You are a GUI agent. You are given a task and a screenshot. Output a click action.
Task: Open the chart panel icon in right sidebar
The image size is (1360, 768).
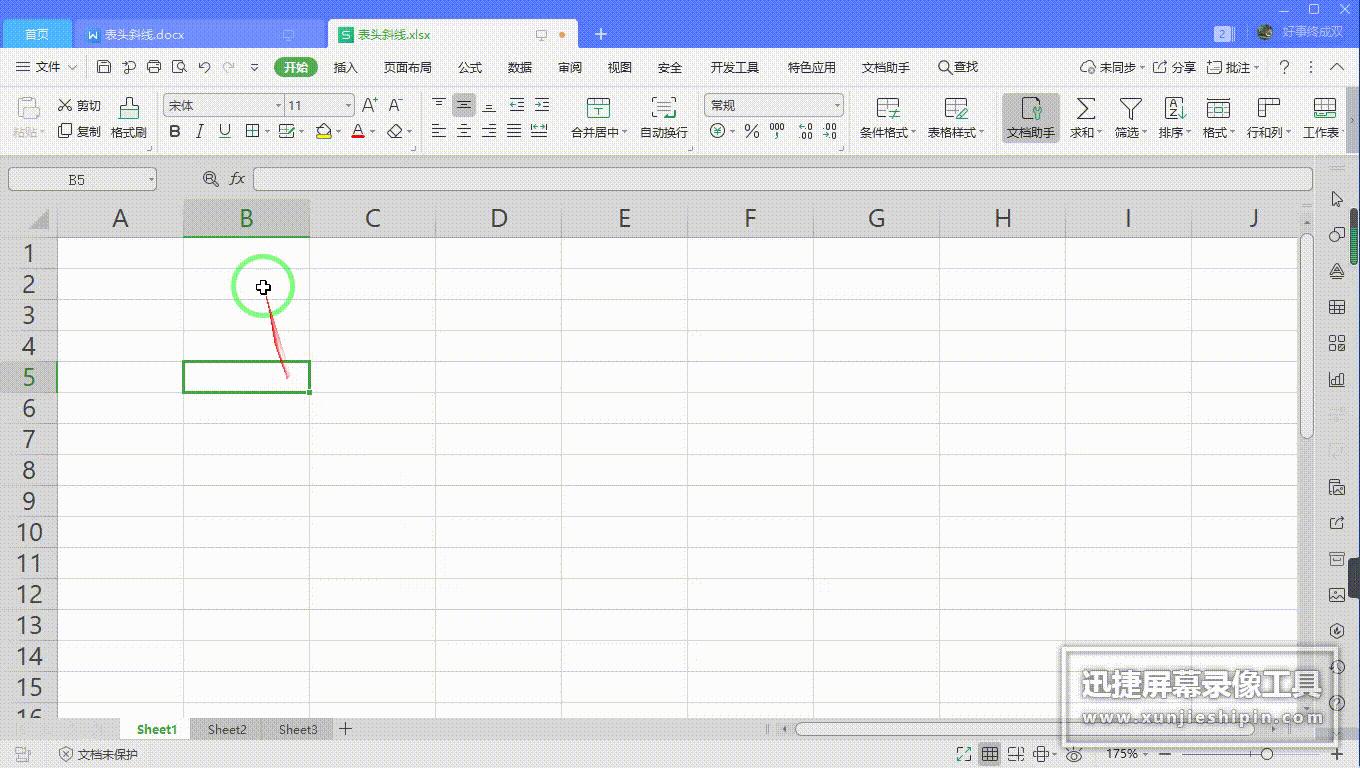[x=1336, y=379]
